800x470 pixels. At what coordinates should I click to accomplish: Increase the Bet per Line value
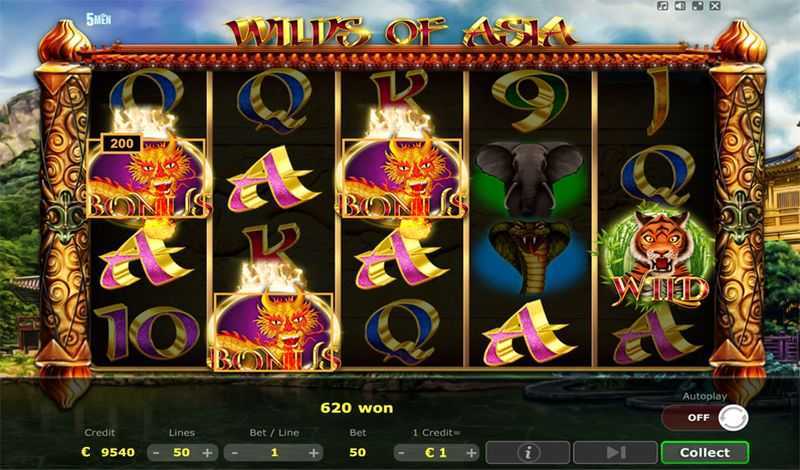(x=313, y=453)
